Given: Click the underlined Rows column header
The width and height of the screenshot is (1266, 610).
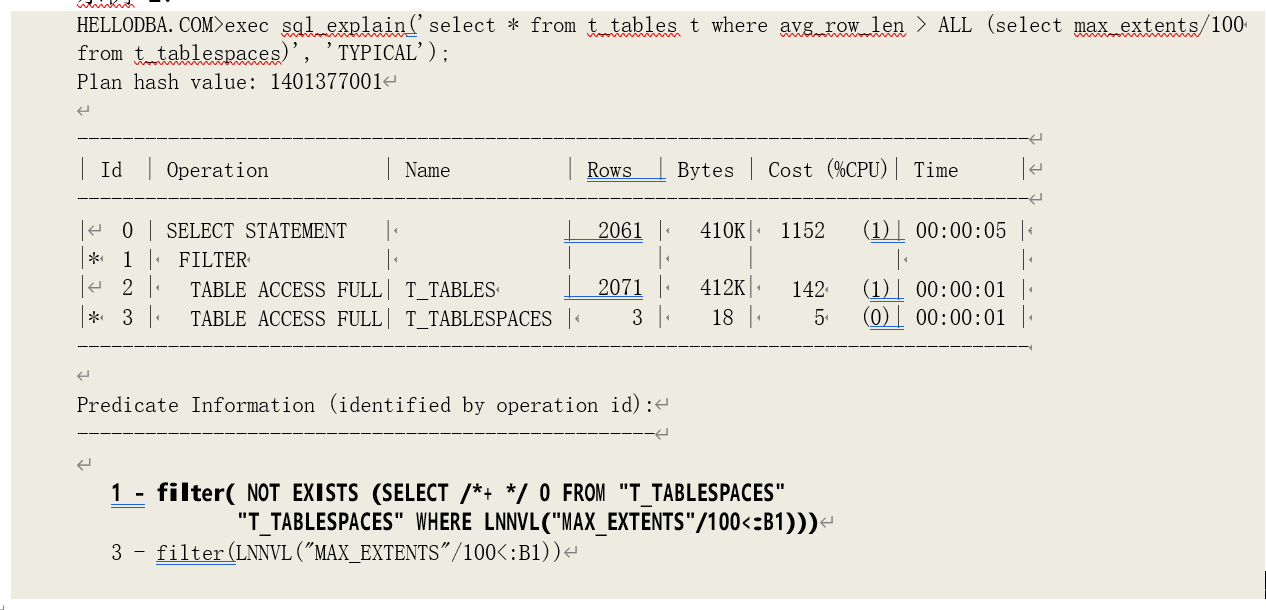Looking at the screenshot, I should coord(609,170).
